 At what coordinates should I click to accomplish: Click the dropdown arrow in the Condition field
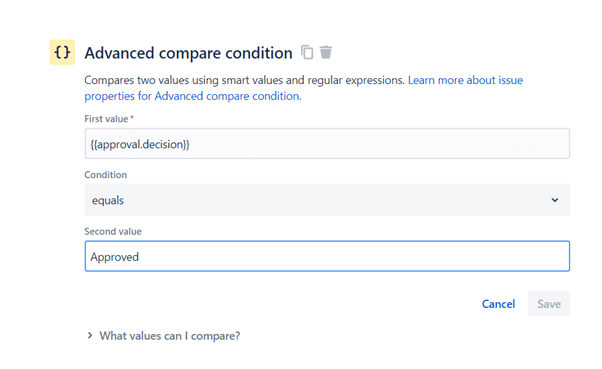point(554,200)
